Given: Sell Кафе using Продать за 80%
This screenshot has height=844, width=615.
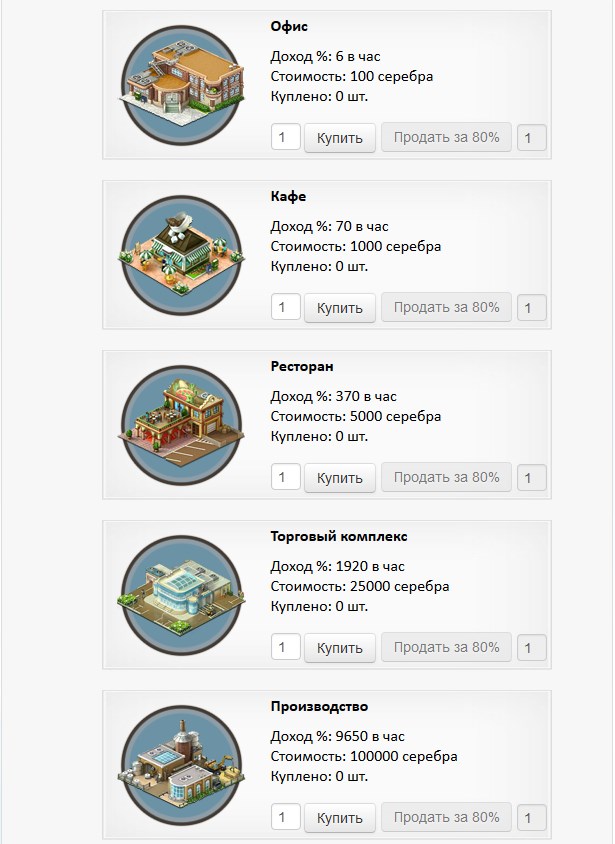Looking at the screenshot, I should [x=446, y=307].
